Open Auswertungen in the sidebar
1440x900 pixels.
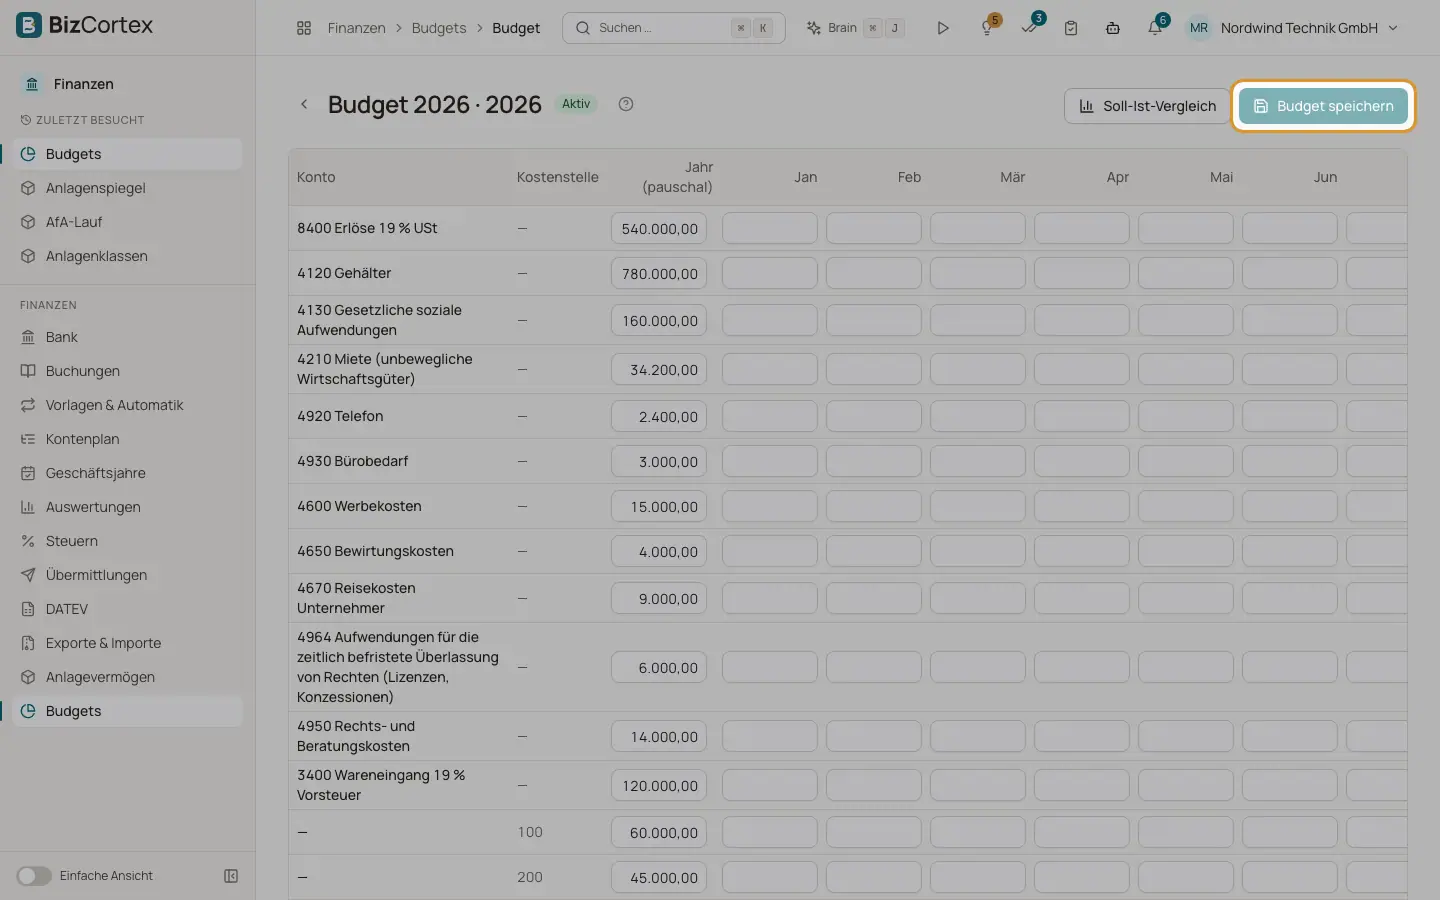(128, 507)
